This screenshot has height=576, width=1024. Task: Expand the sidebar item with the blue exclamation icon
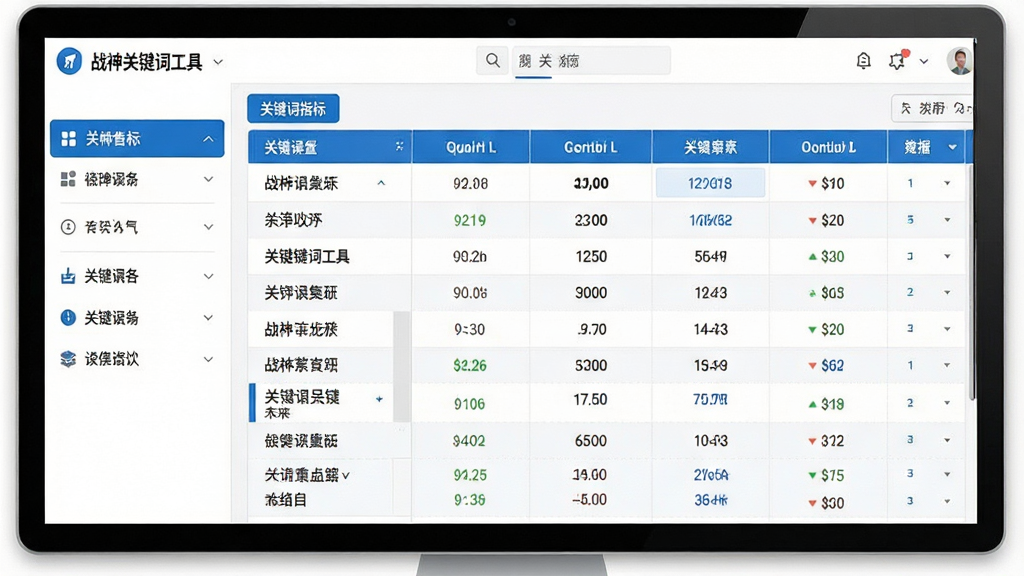click(208, 317)
